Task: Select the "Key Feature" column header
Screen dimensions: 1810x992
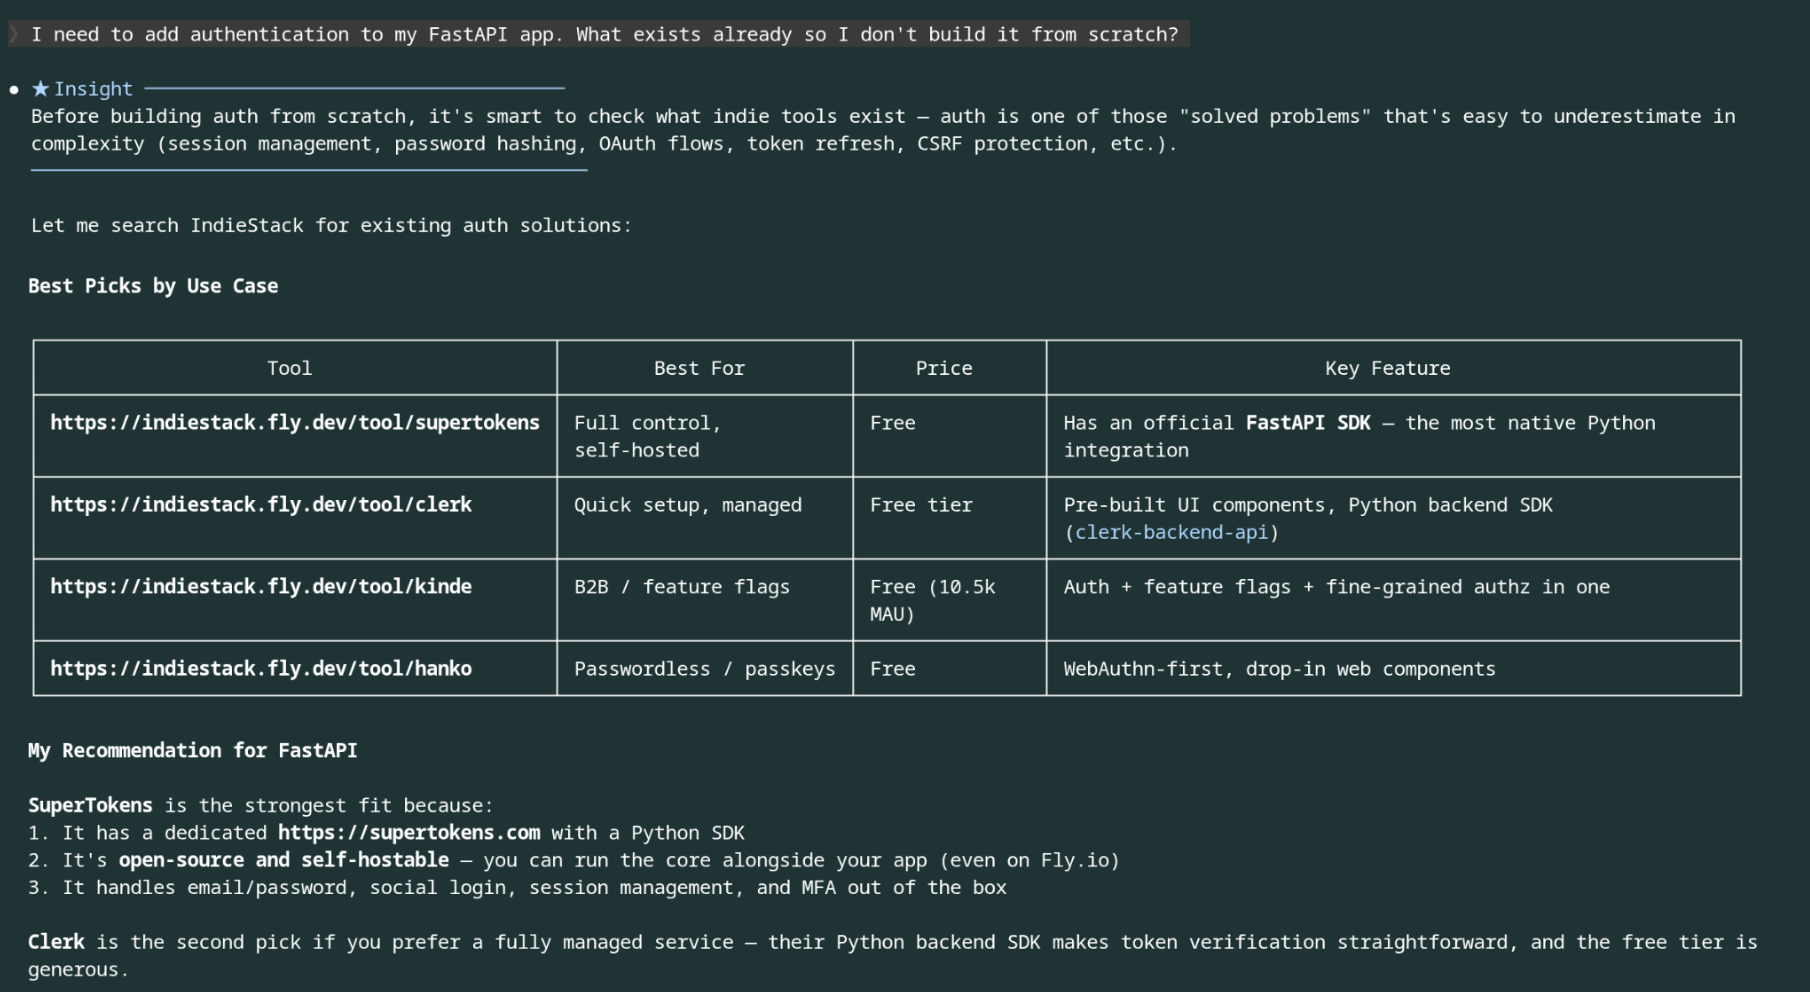Action: point(1387,368)
